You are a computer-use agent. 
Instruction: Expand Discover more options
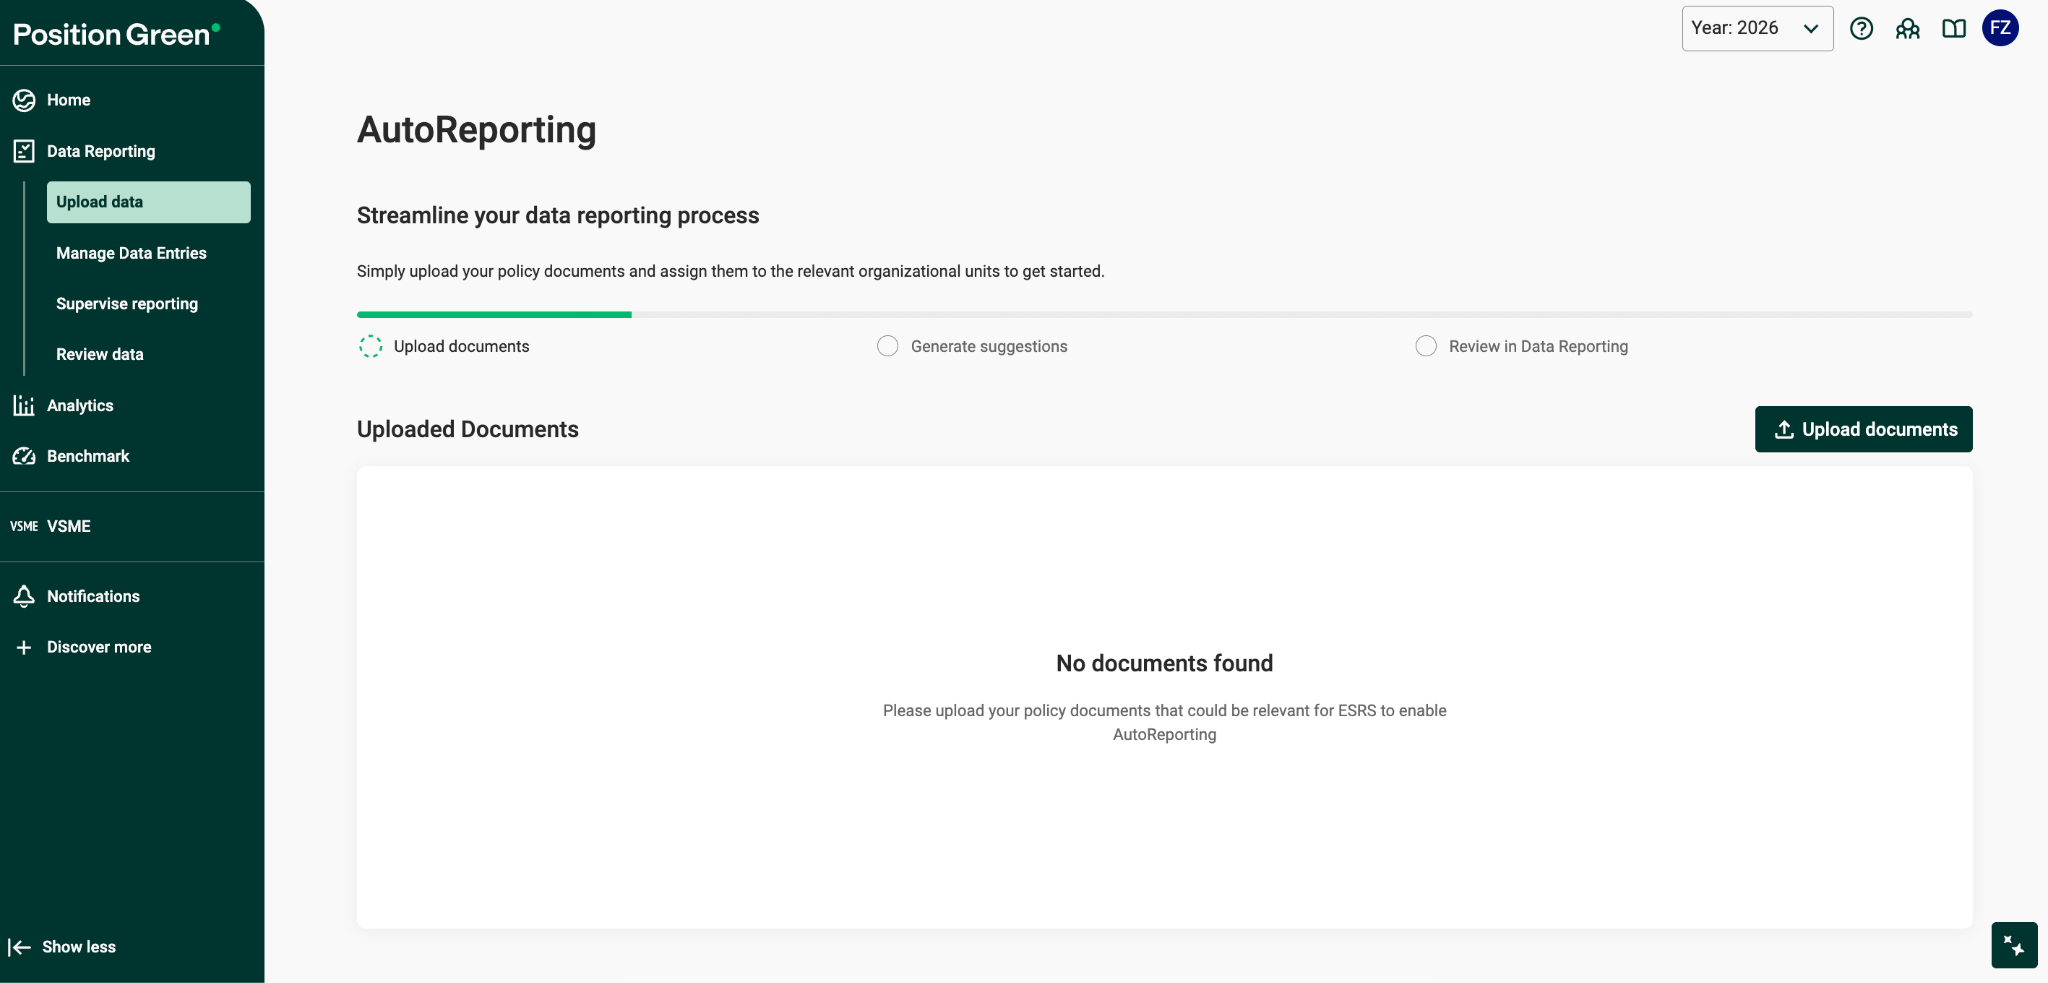pos(99,647)
